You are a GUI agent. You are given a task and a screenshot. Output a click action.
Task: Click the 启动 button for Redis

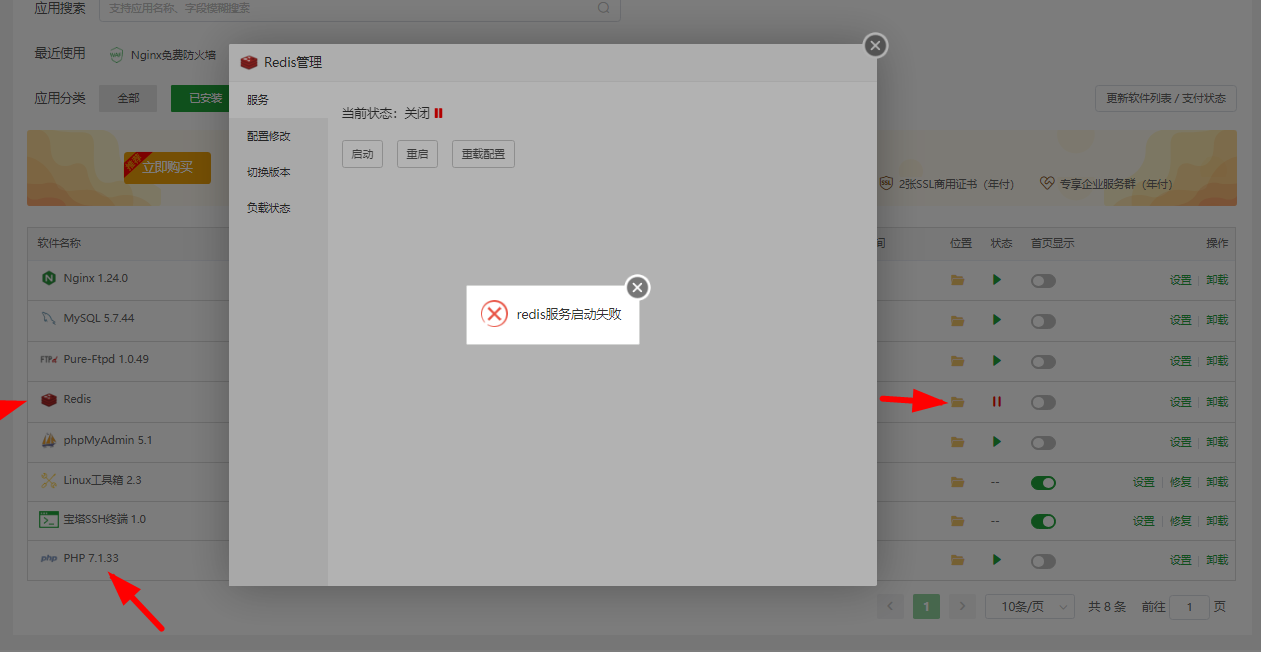(362, 154)
